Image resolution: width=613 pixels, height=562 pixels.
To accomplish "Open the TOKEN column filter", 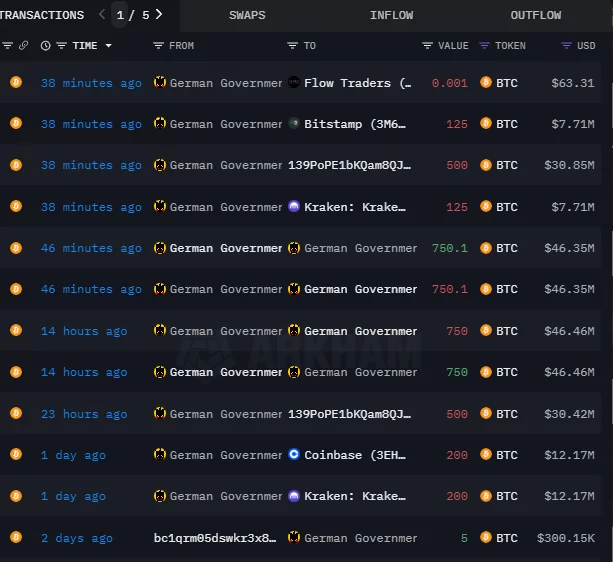I will (485, 46).
